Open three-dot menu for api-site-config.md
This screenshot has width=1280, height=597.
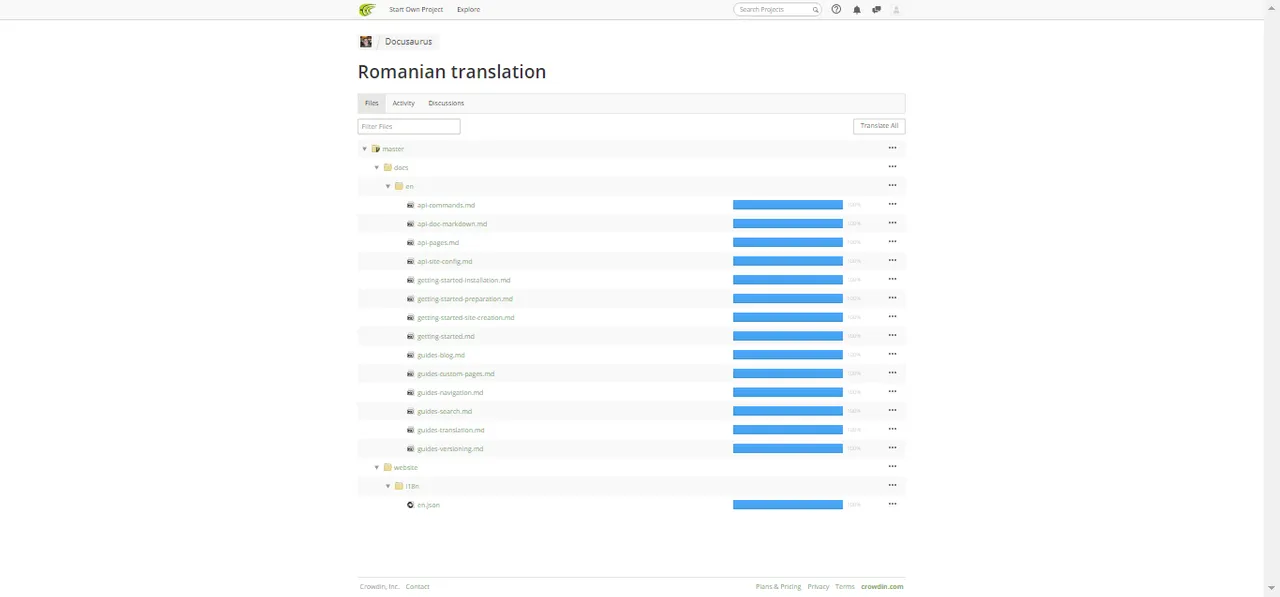coord(892,260)
